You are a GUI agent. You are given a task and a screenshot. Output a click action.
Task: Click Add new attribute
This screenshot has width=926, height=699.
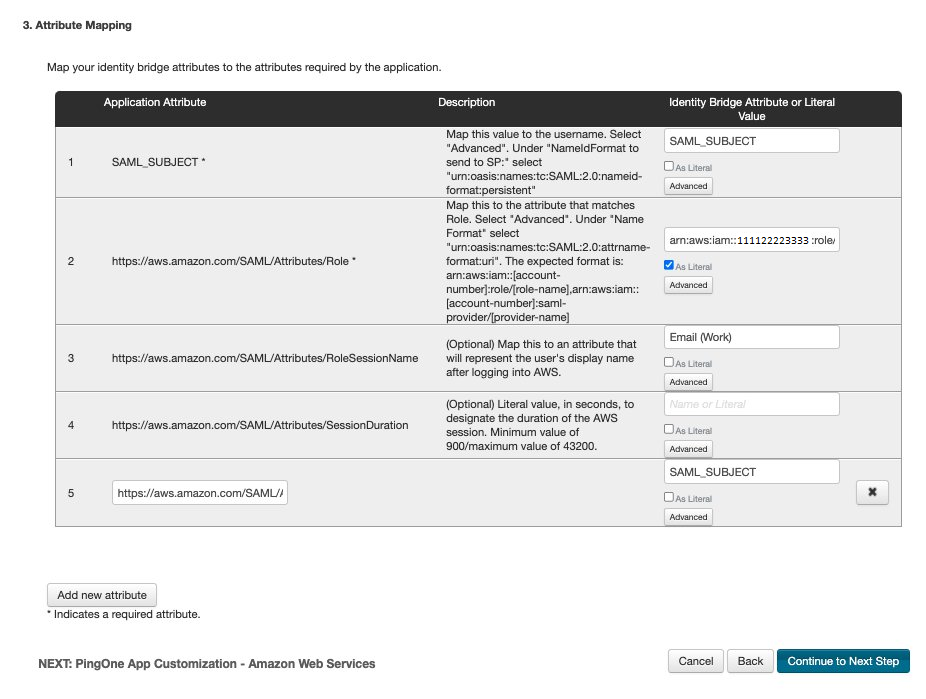[x=101, y=594]
